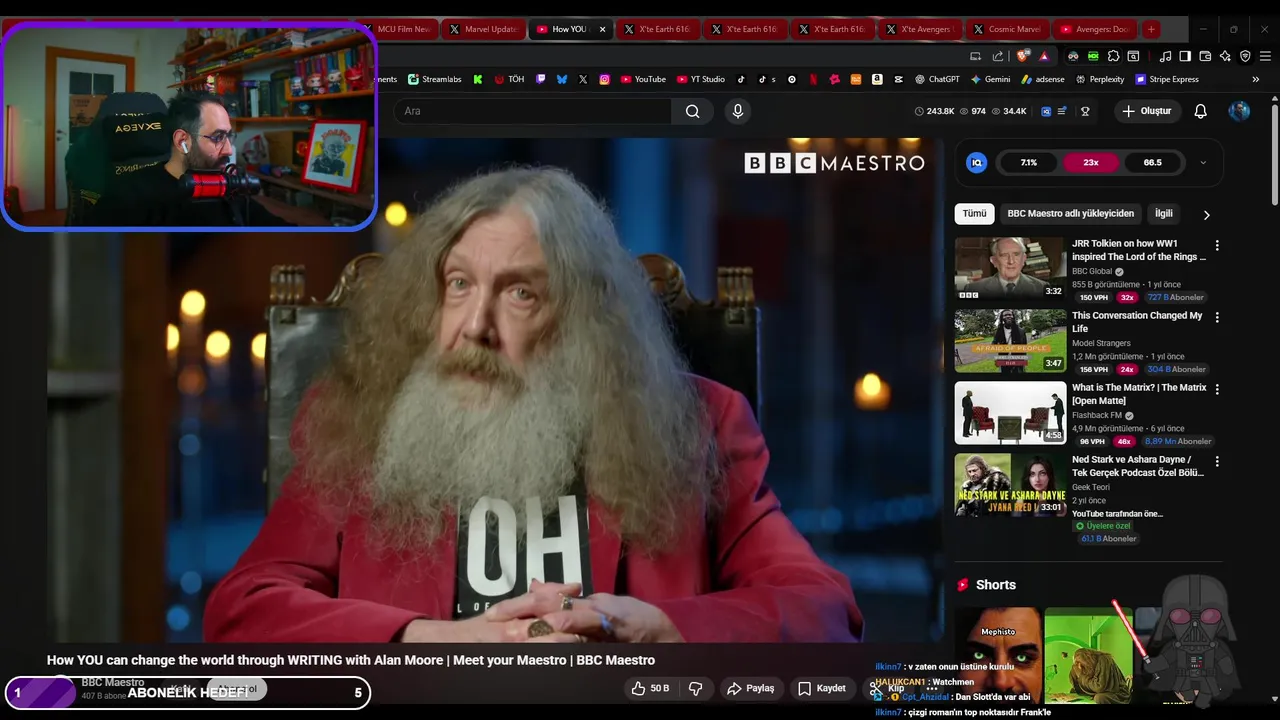
Task: Click the Brave Shields lion icon
Action: [x=1022, y=56]
